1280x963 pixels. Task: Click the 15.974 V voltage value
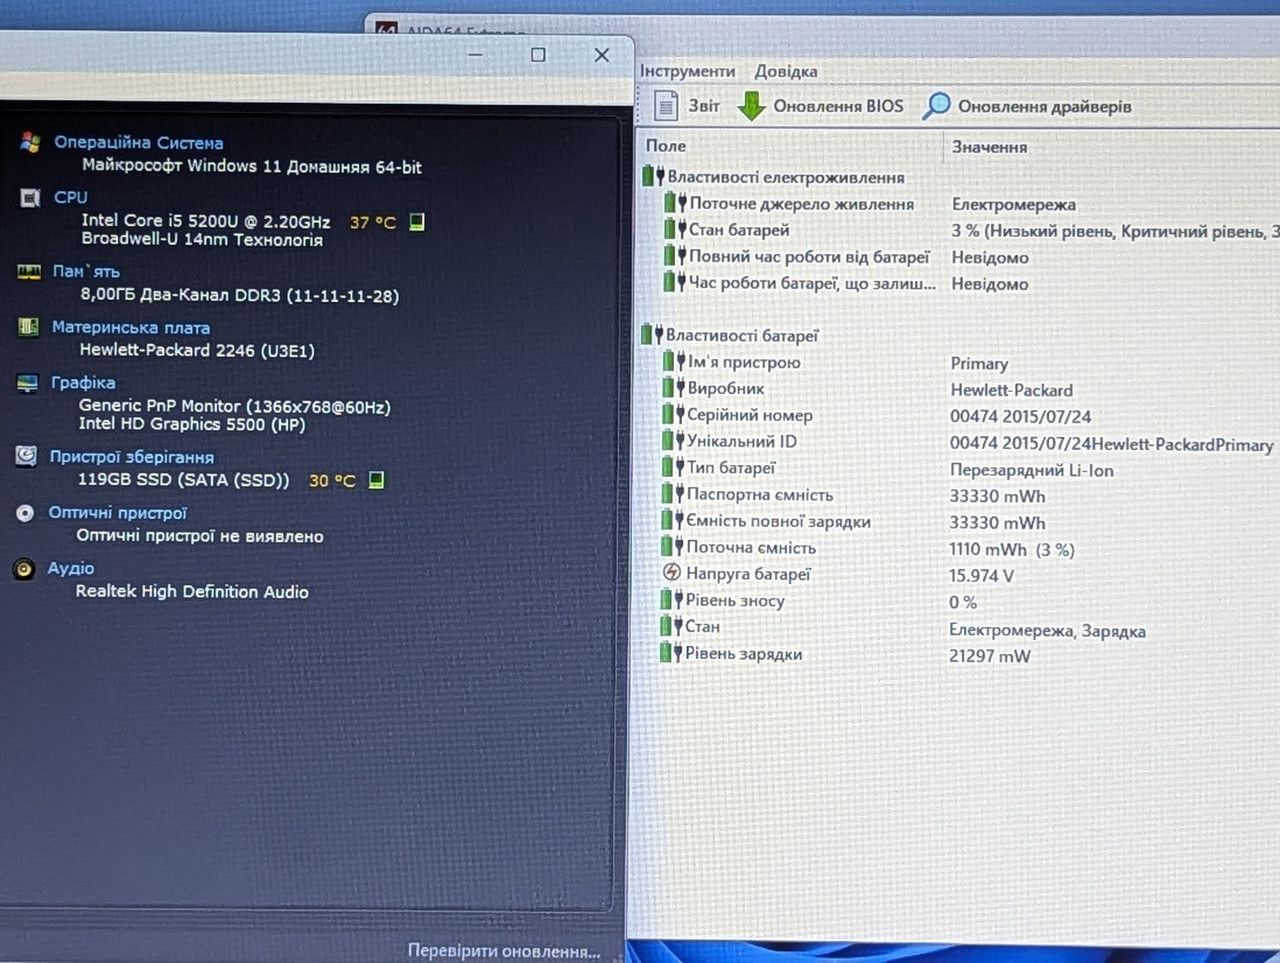click(x=981, y=575)
